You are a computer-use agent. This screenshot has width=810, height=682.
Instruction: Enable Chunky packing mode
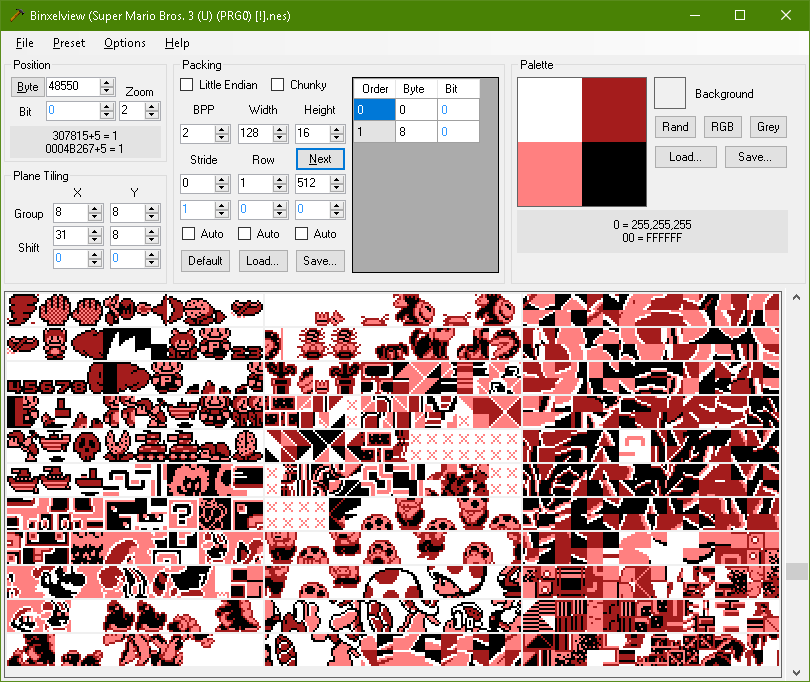[x=277, y=85]
